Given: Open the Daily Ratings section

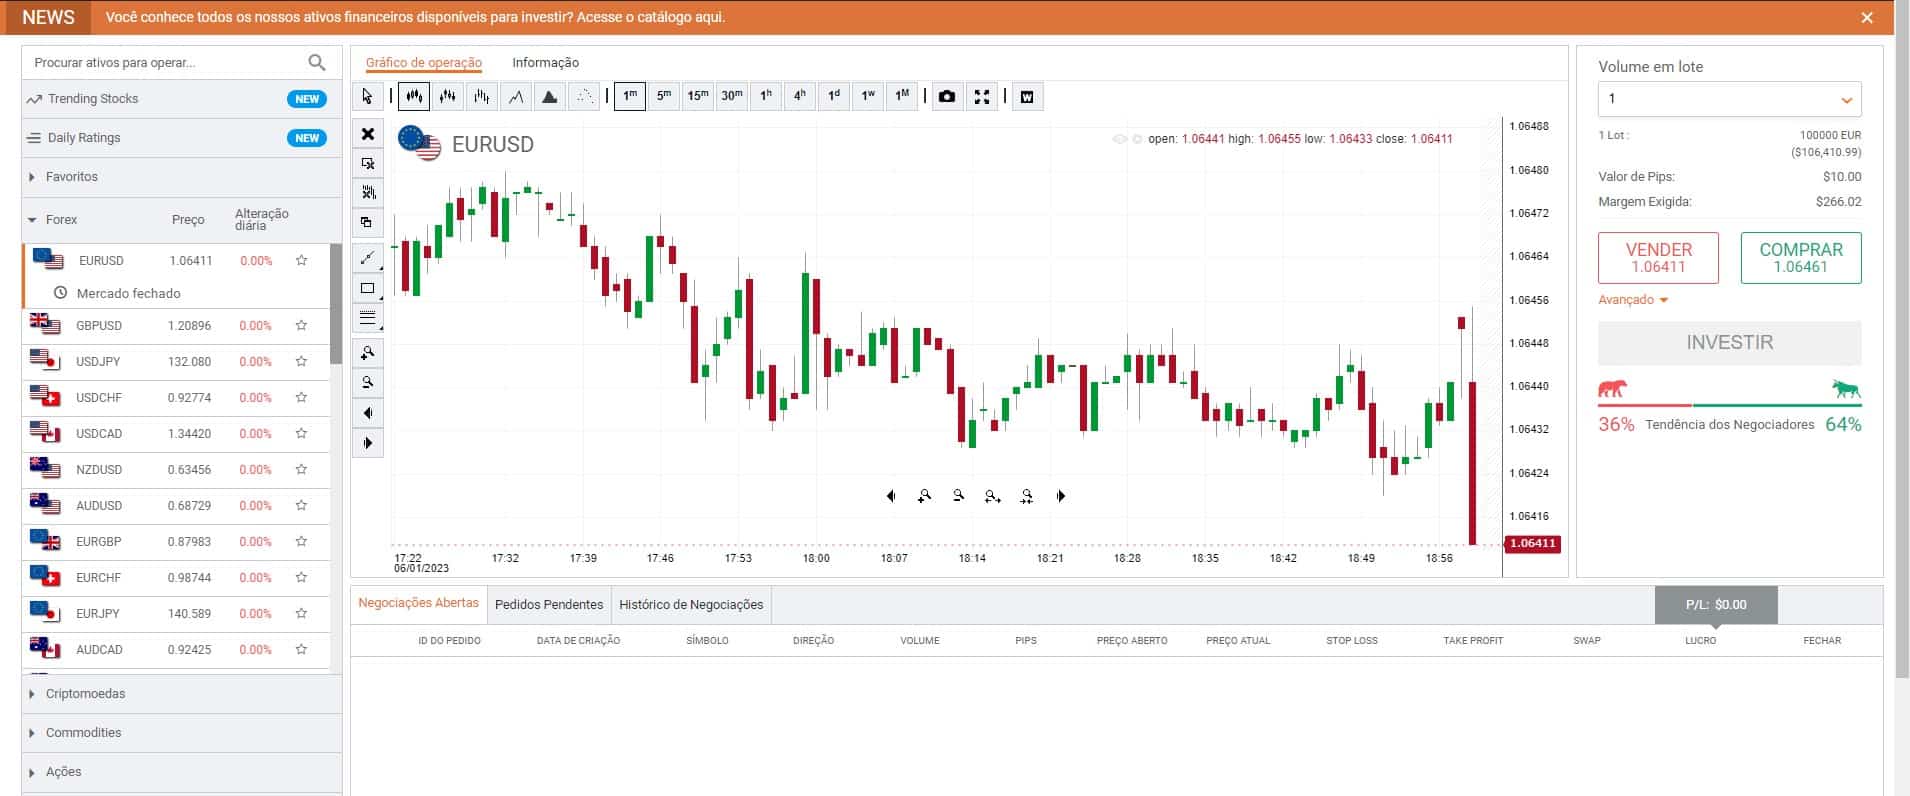Looking at the screenshot, I should pos(182,138).
